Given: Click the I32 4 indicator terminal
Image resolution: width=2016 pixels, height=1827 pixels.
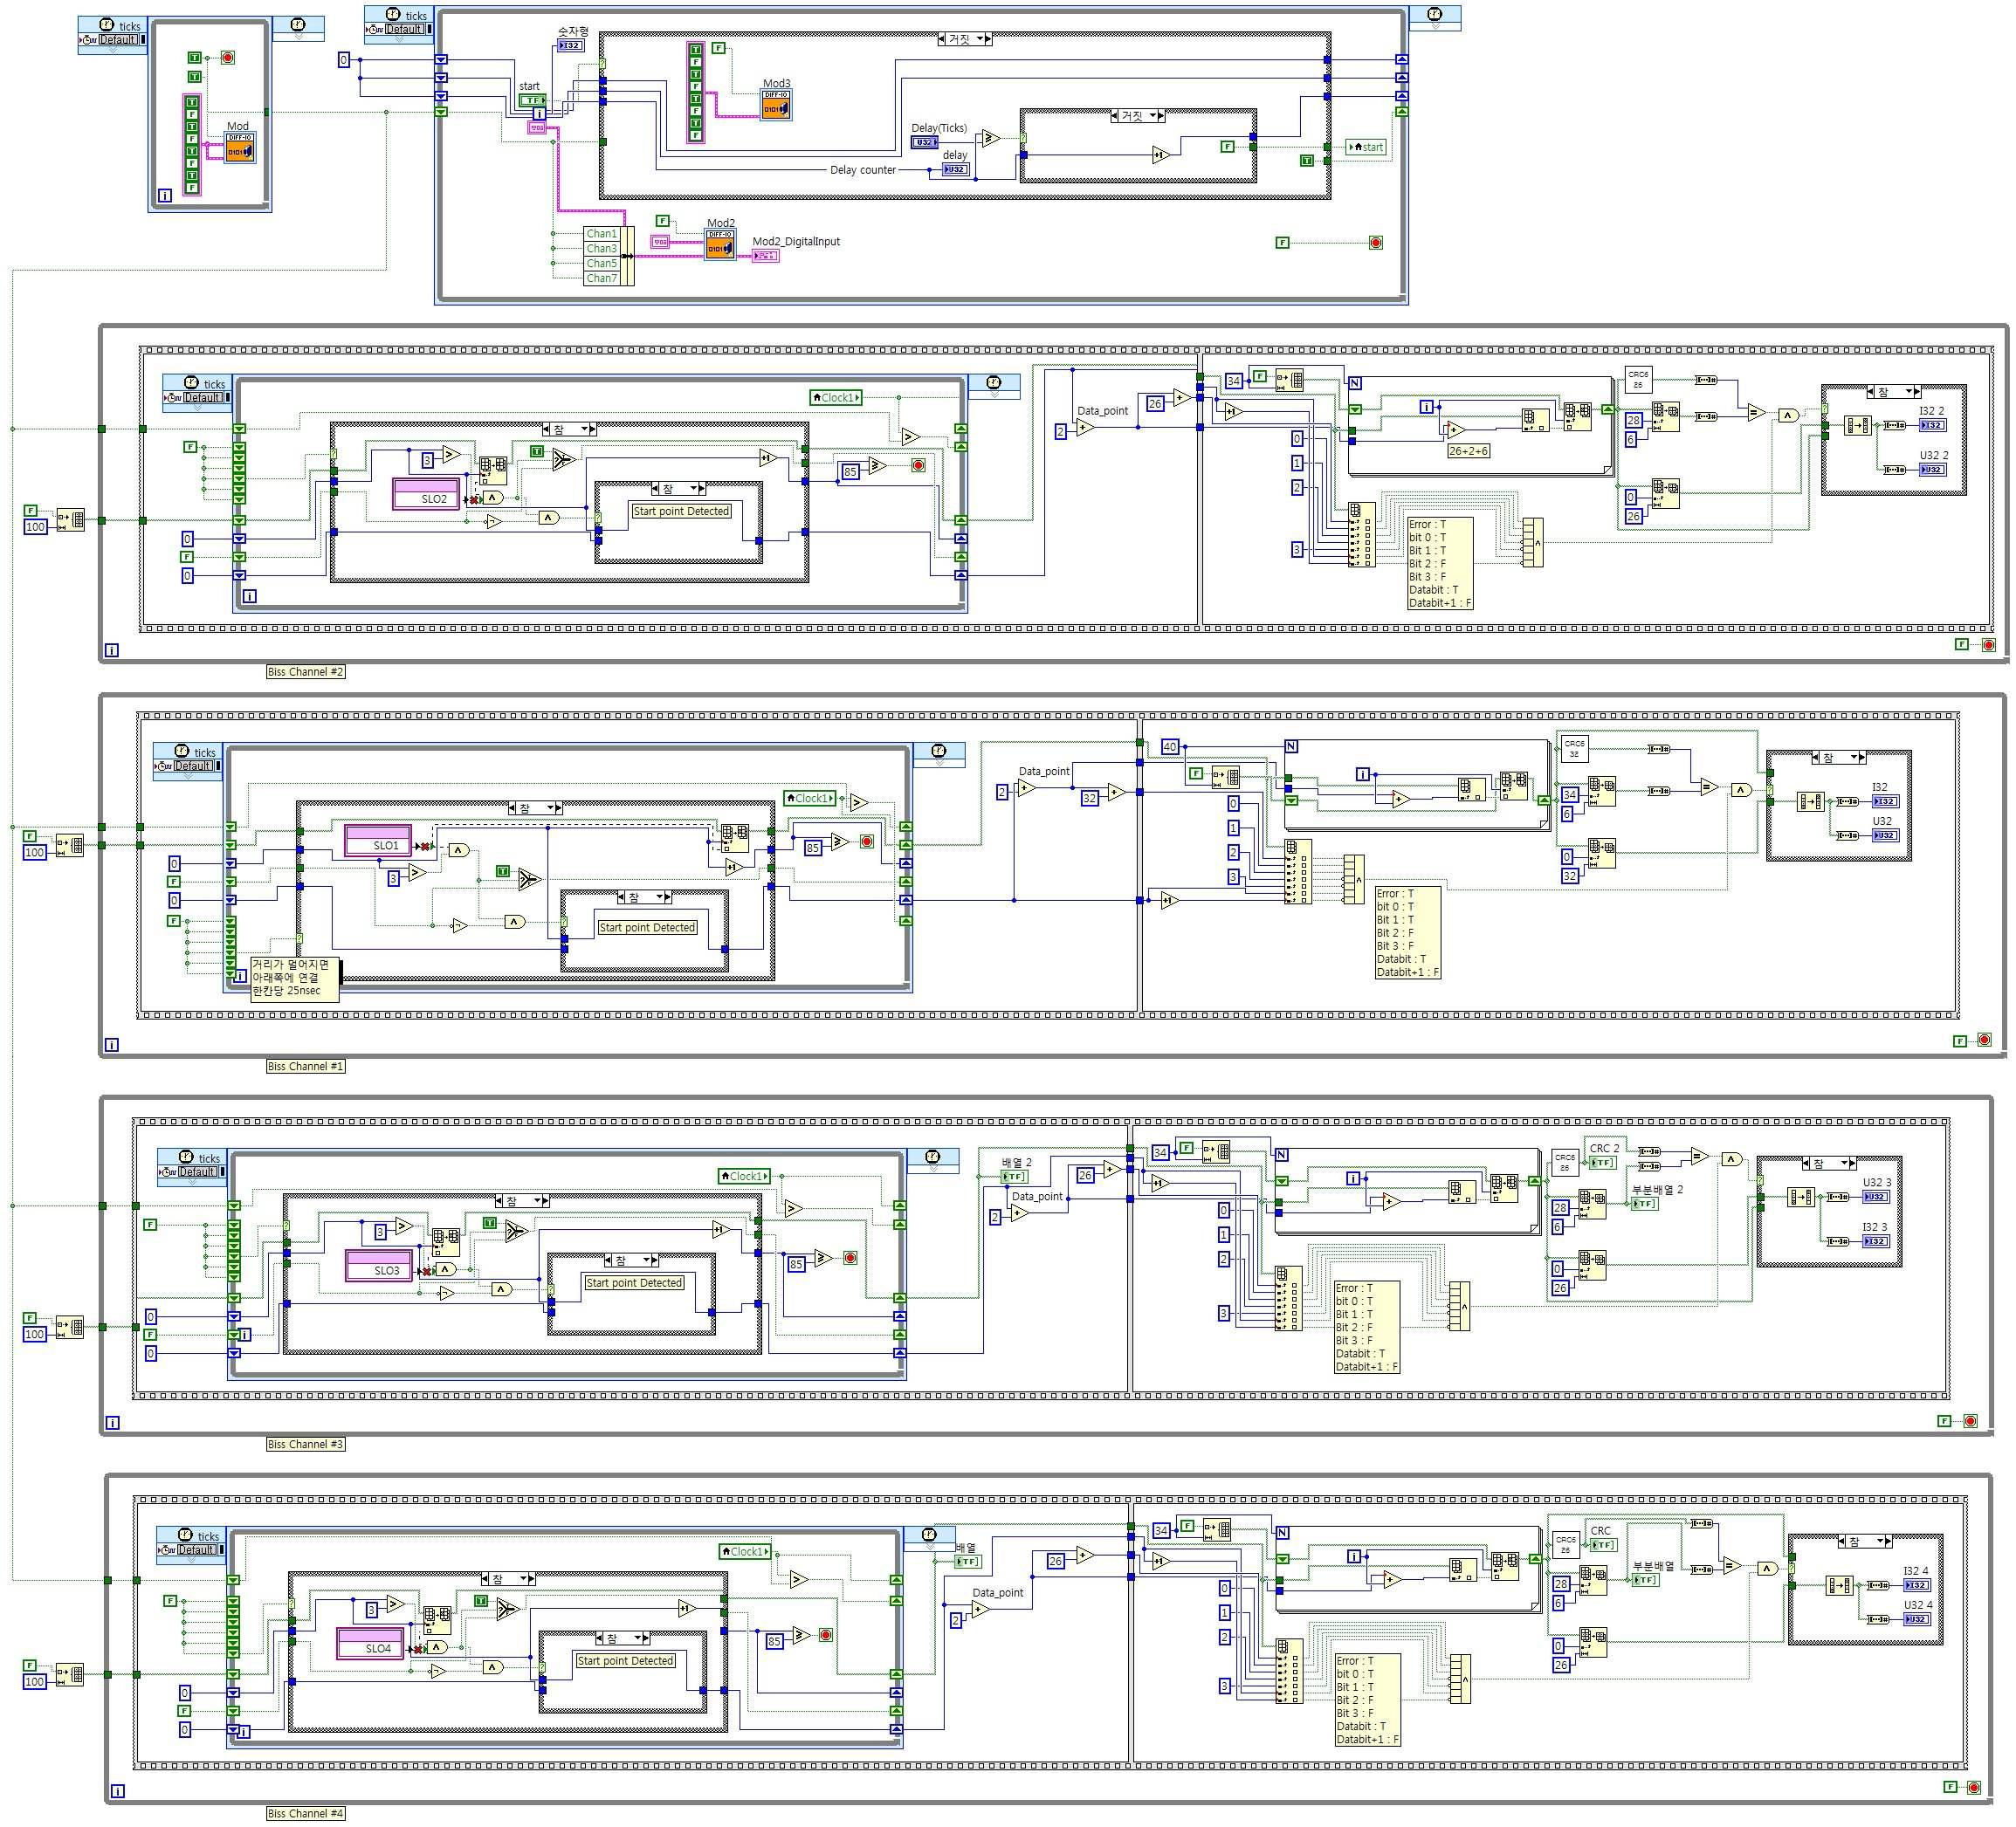Looking at the screenshot, I should pos(1916,1585).
